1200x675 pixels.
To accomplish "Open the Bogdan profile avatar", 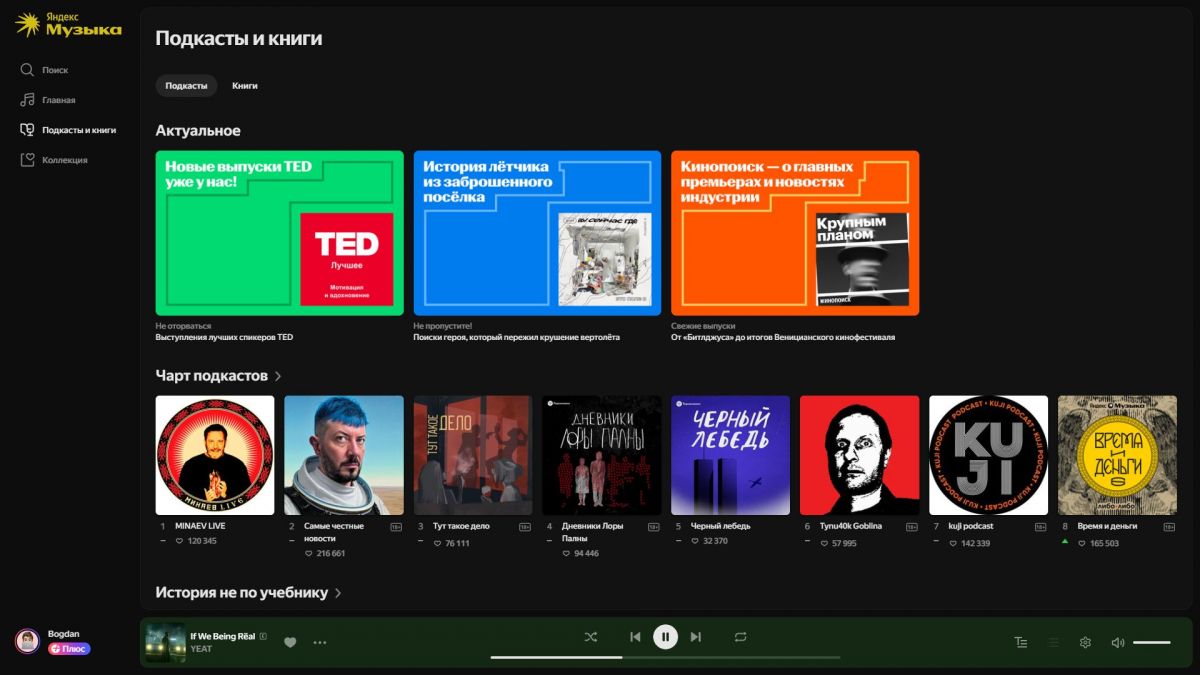I will [27, 641].
